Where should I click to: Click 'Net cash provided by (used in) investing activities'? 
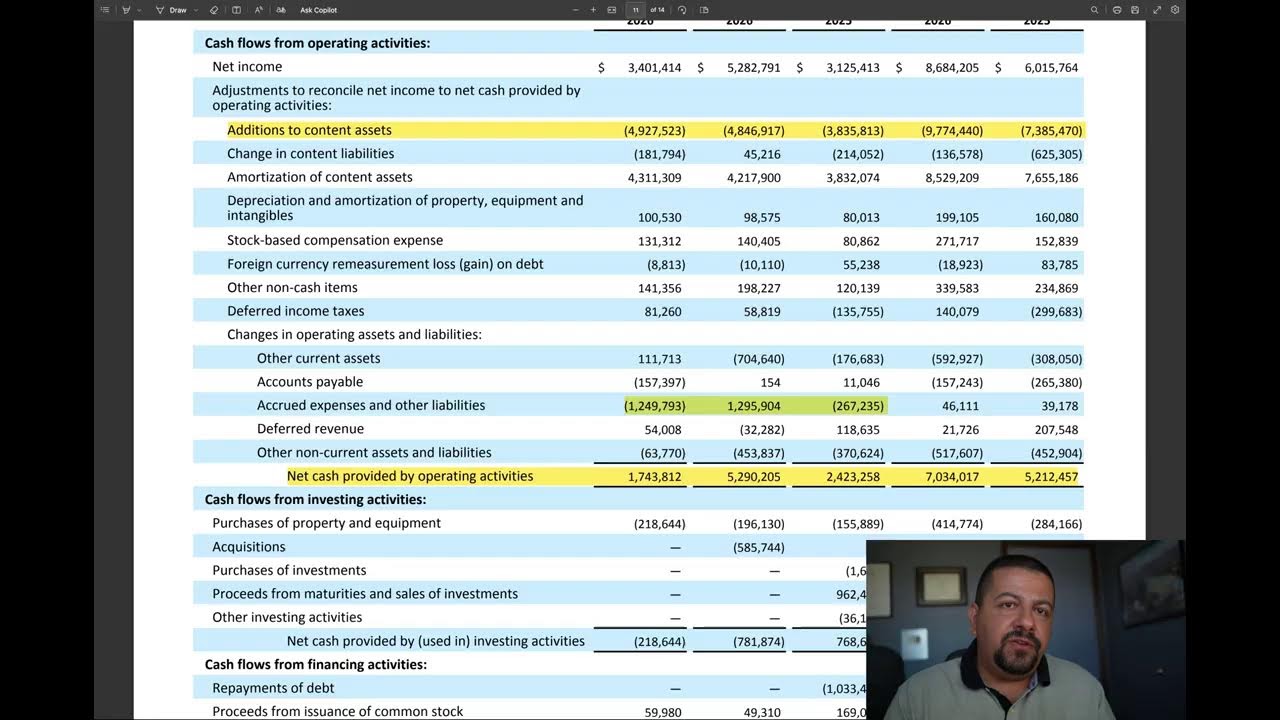436,641
